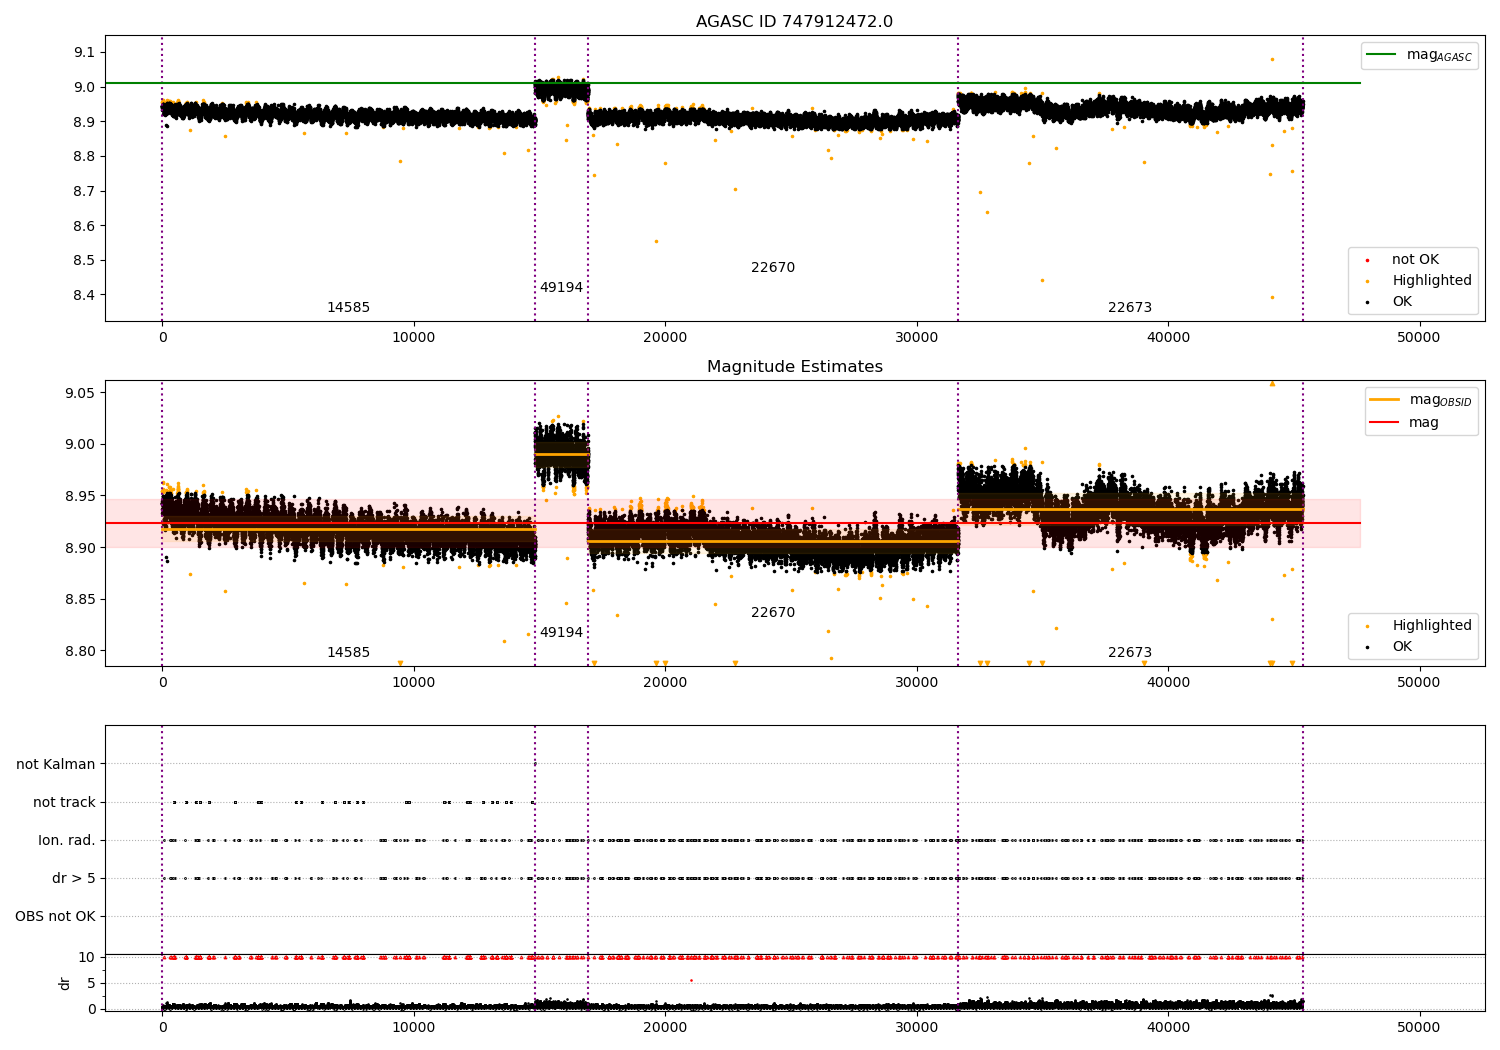The width and height of the screenshot is (1500, 1050).
Task: Click the 9.1 y-axis tick label
Action: coord(85,52)
